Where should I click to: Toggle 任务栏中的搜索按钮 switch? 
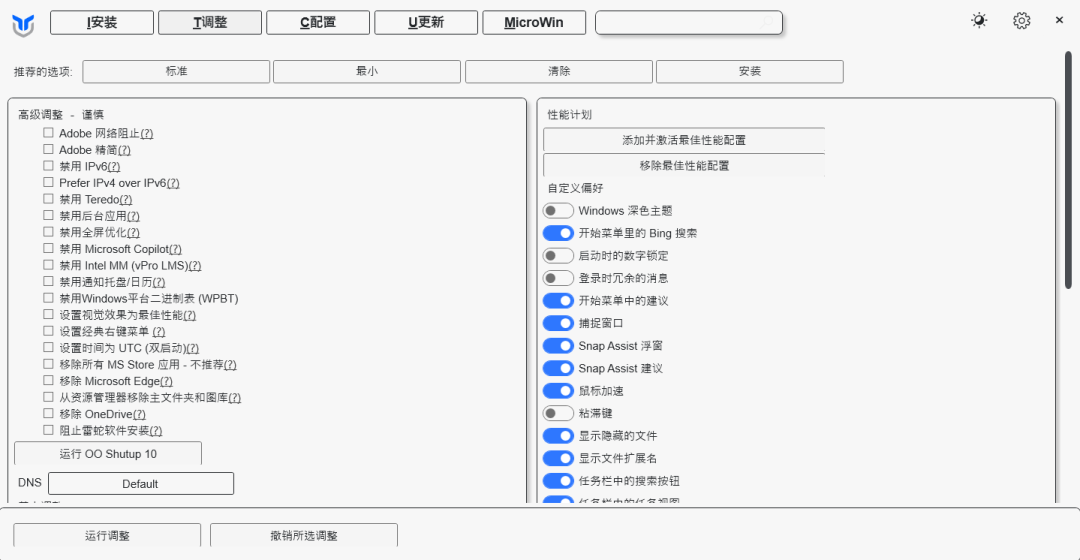[558, 480]
